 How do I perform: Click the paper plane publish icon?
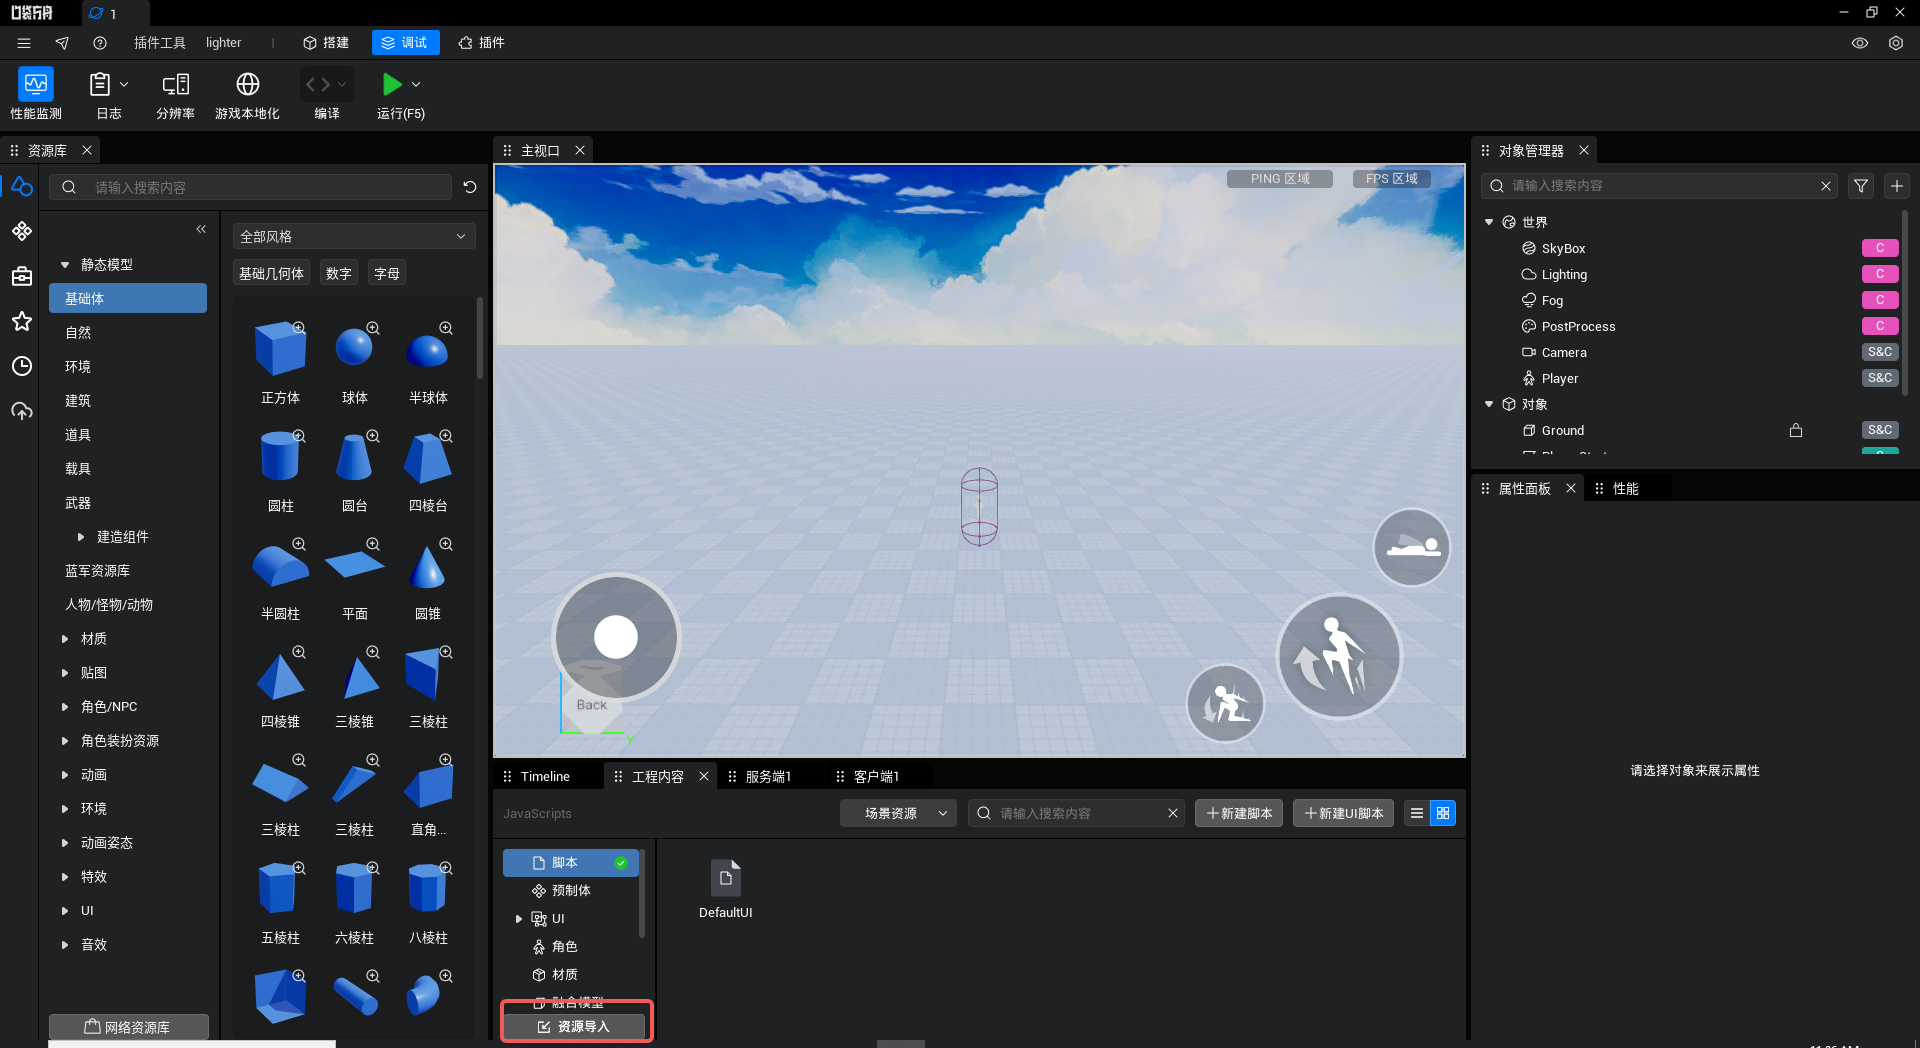click(62, 43)
